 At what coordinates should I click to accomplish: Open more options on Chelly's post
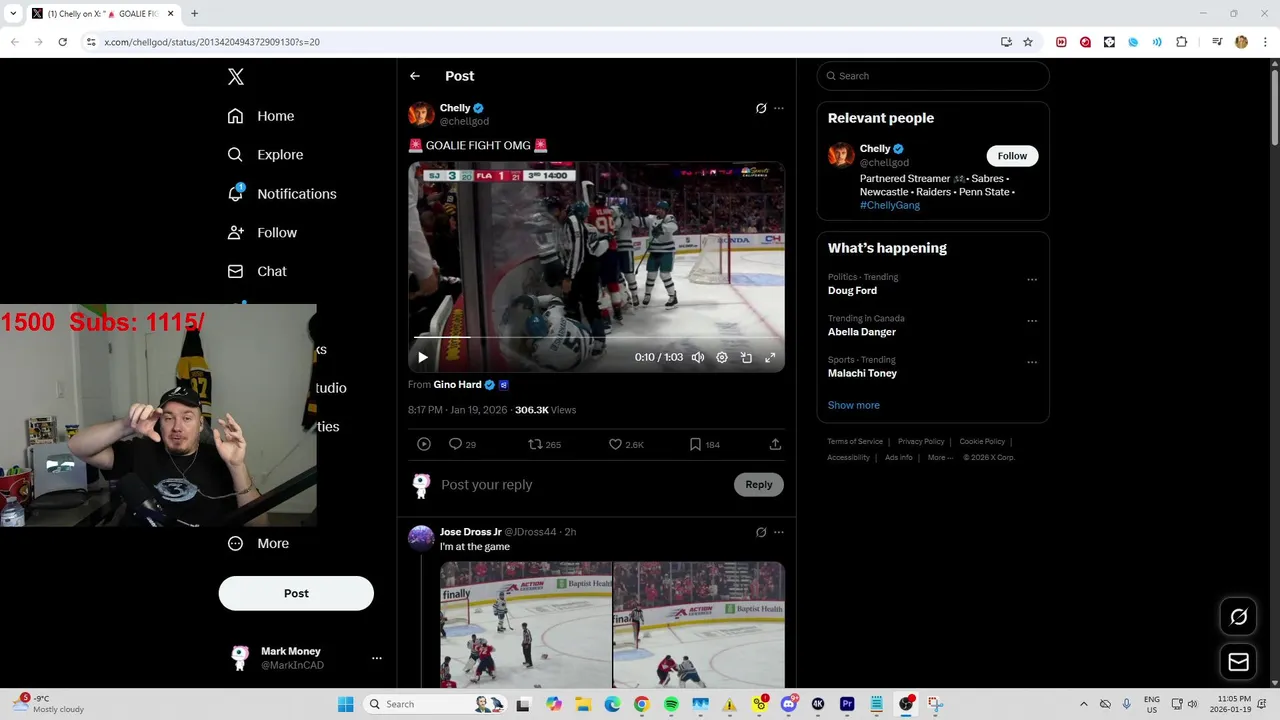[x=779, y=108]
